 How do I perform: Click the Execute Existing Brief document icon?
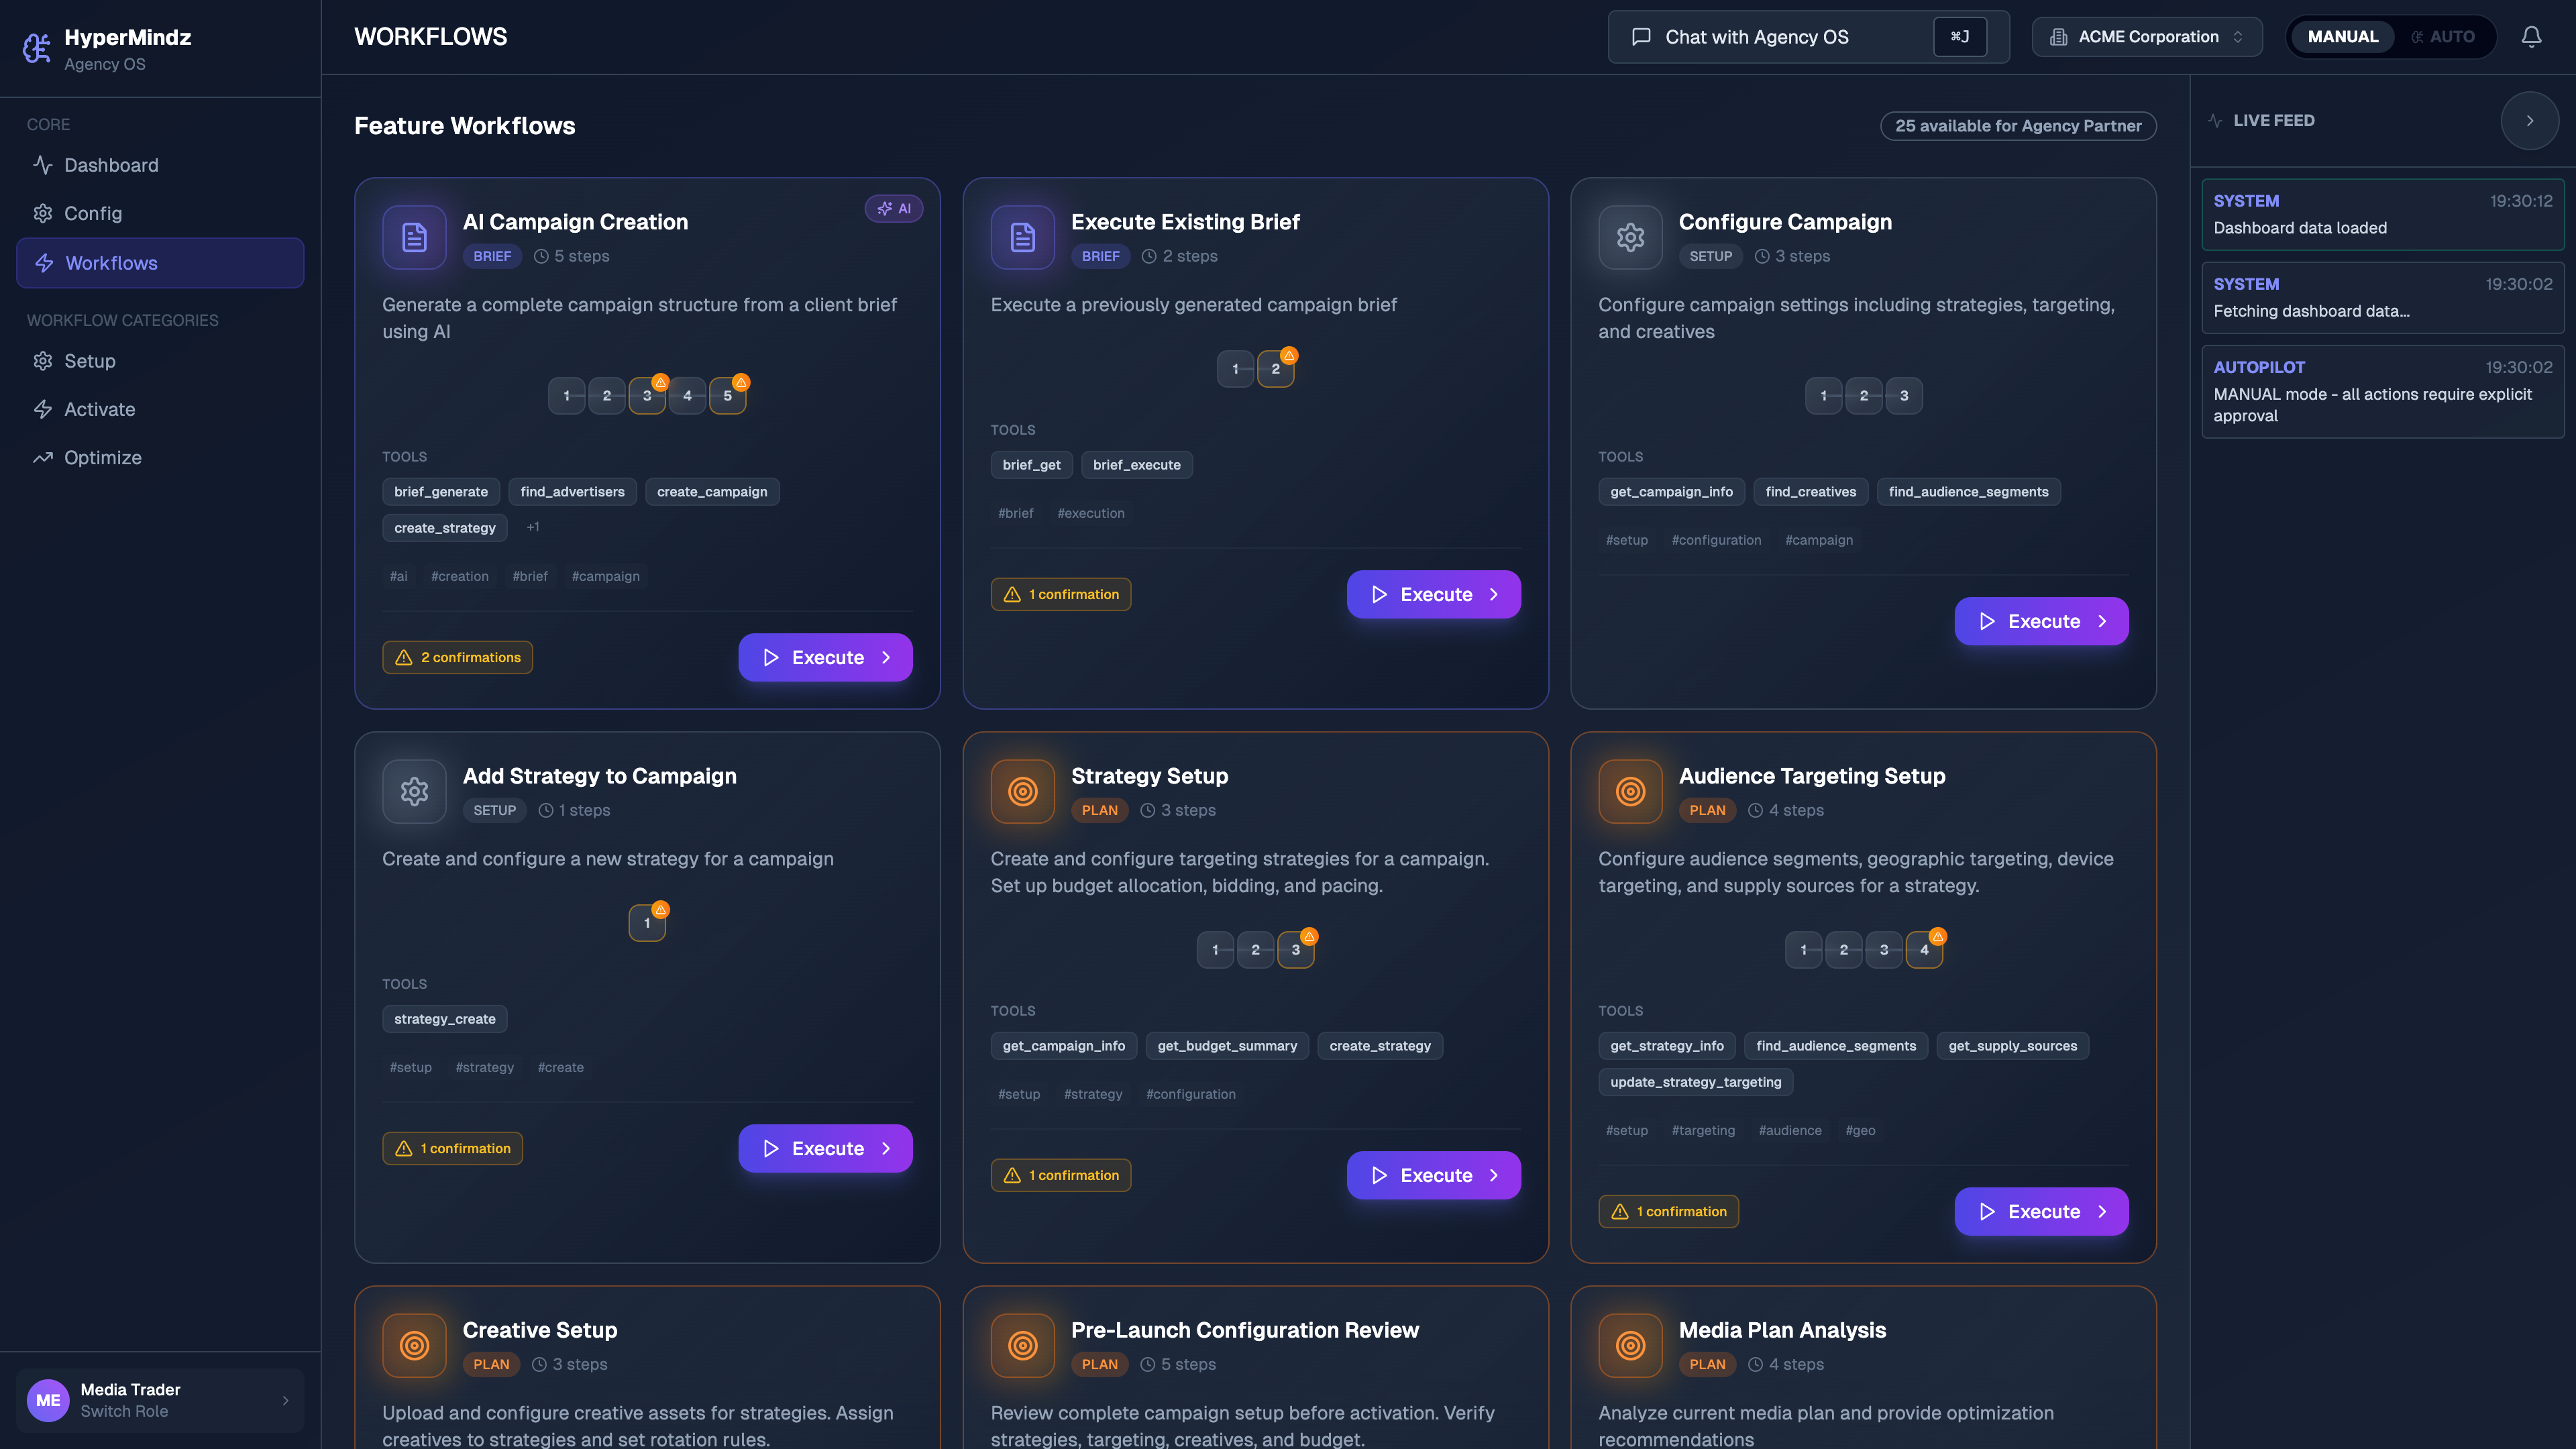pyautogui.click(x=1022, y=237)
